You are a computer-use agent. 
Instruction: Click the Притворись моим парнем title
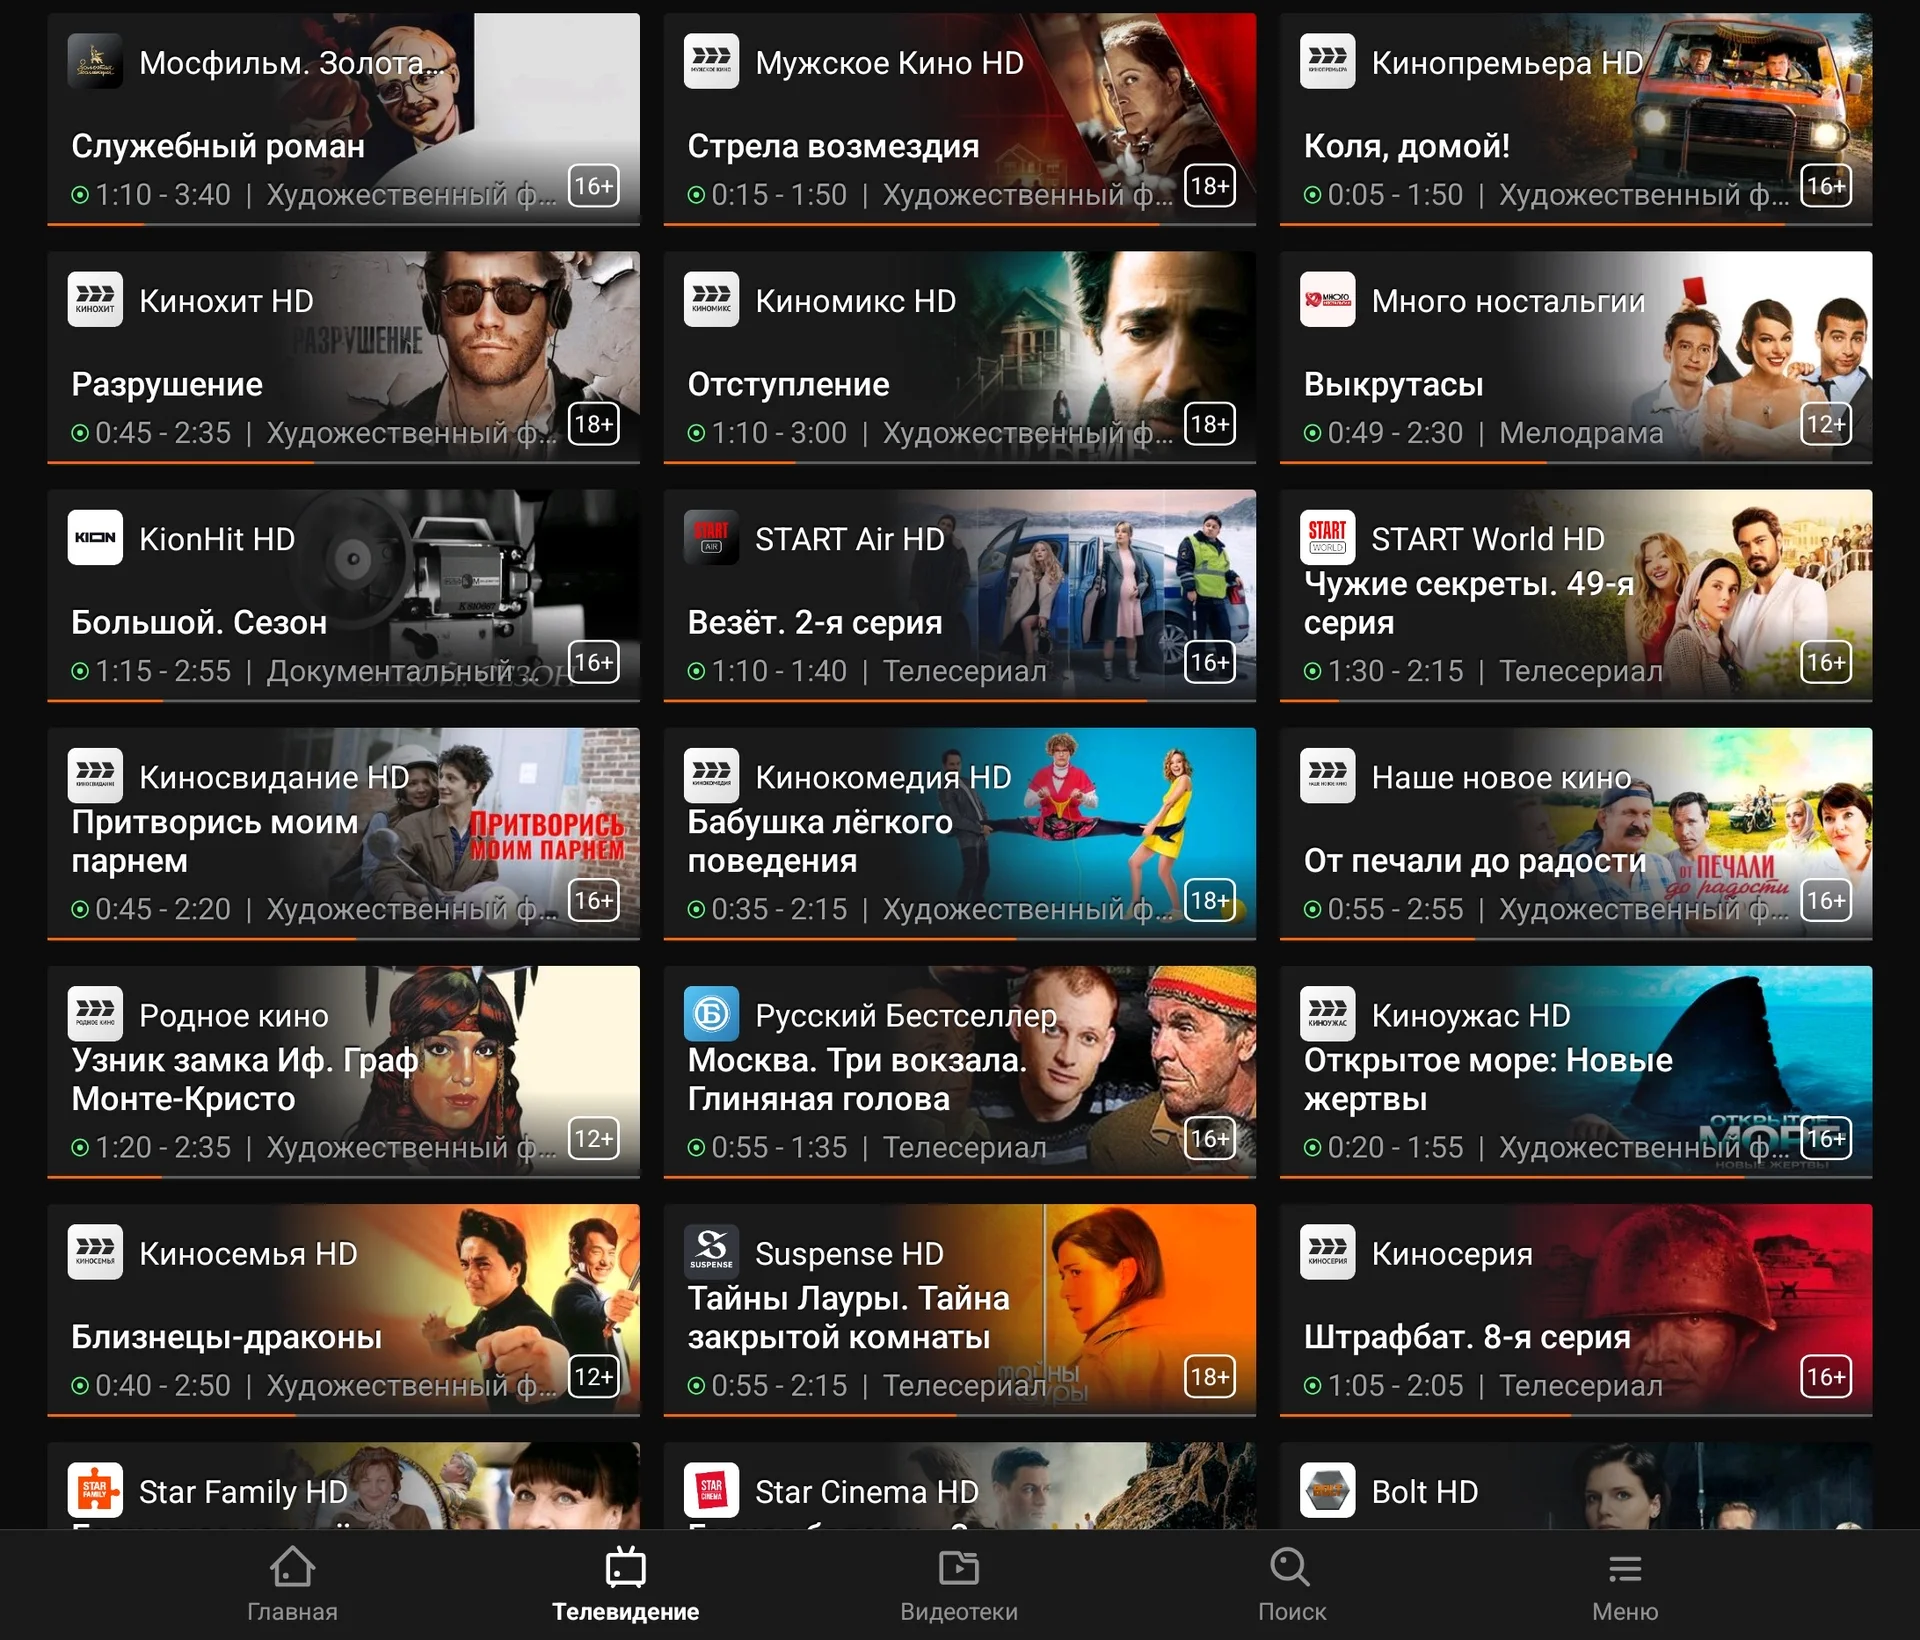[x=214, y=841]
